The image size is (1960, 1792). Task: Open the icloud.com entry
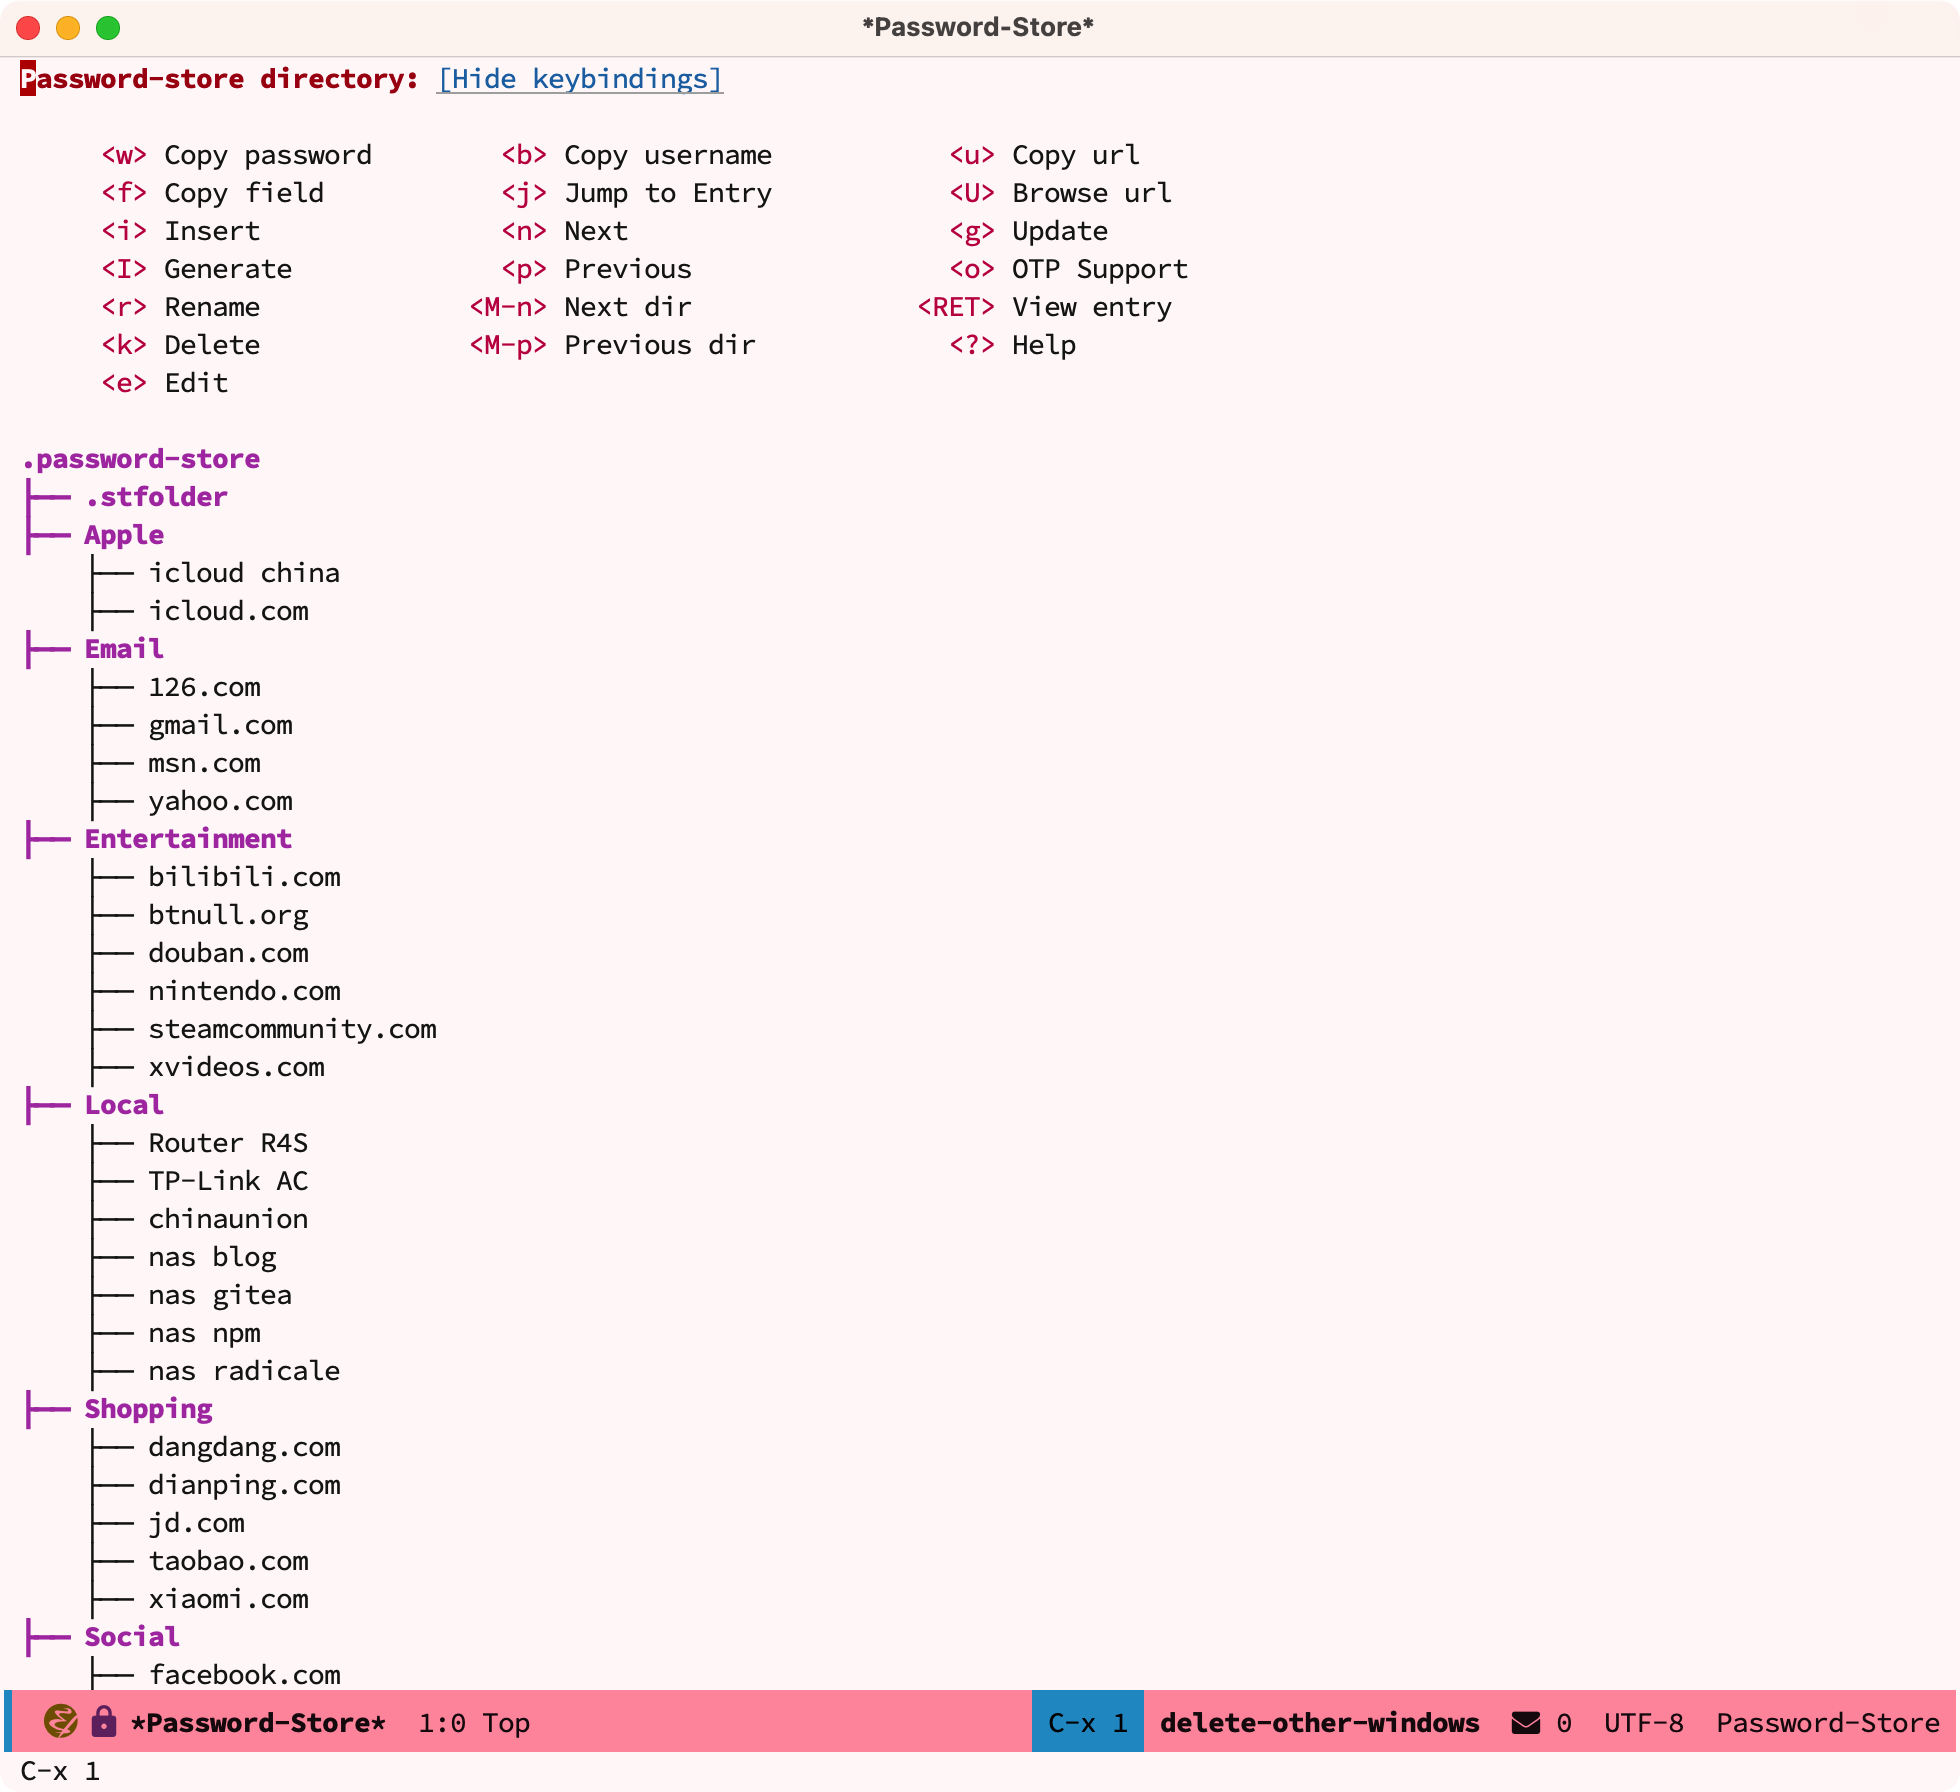(228, 611)
